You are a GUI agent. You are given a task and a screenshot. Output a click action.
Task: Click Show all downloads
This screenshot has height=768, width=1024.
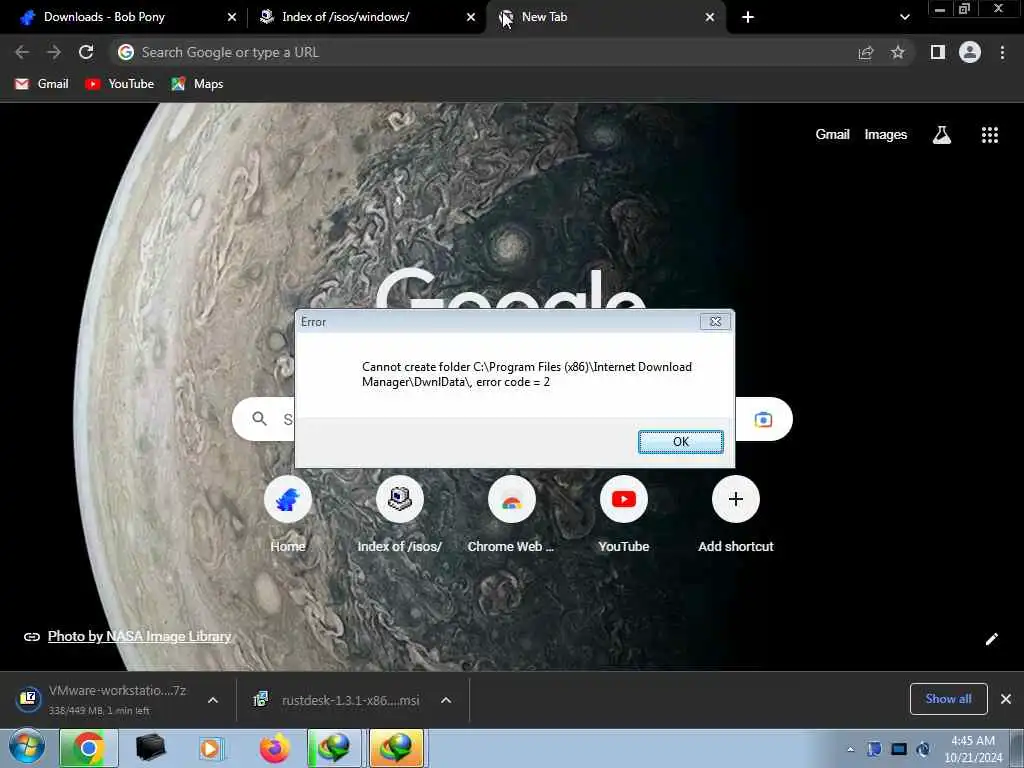pos(948,699)
